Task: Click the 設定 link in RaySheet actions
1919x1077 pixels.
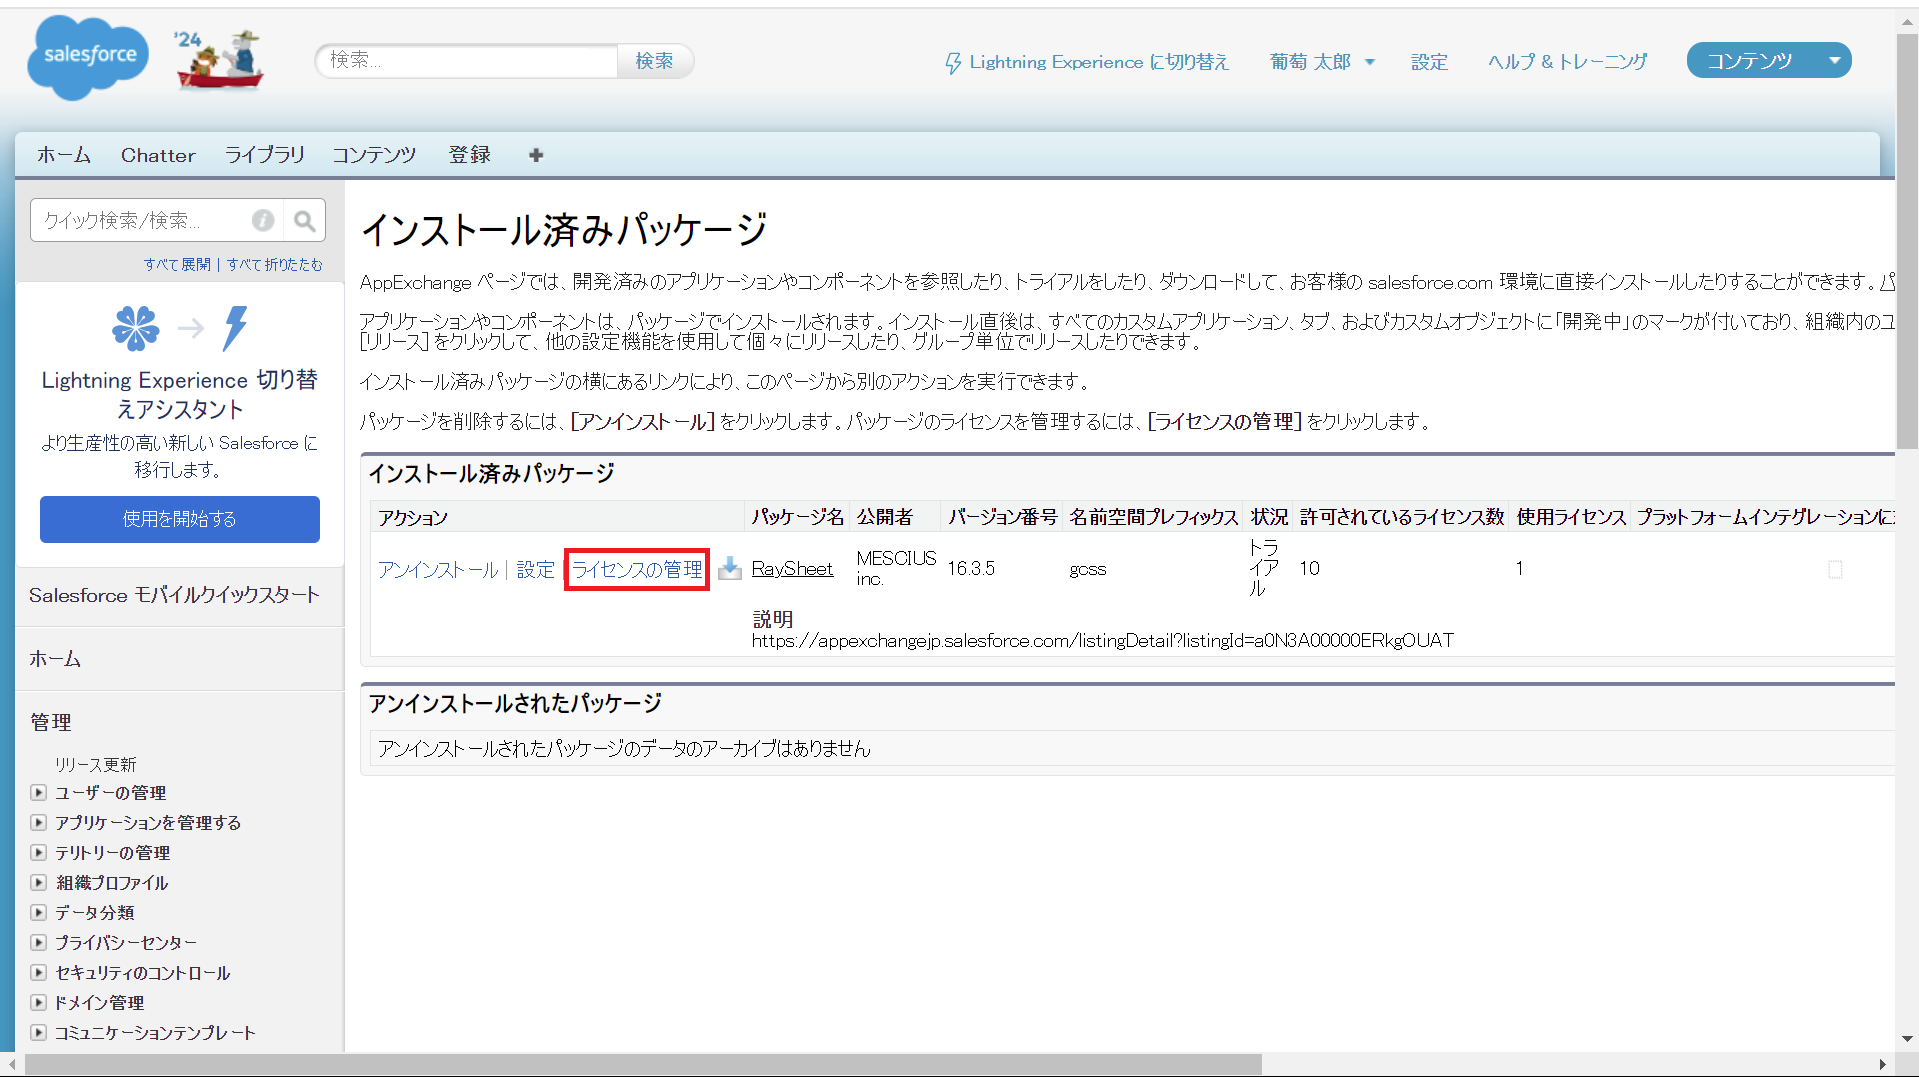Action: pos(535,569)
